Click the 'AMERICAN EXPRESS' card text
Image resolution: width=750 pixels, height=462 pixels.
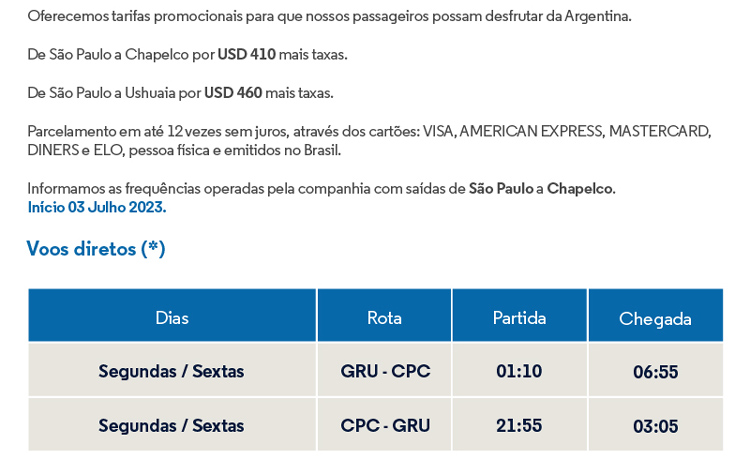(531, 131)
